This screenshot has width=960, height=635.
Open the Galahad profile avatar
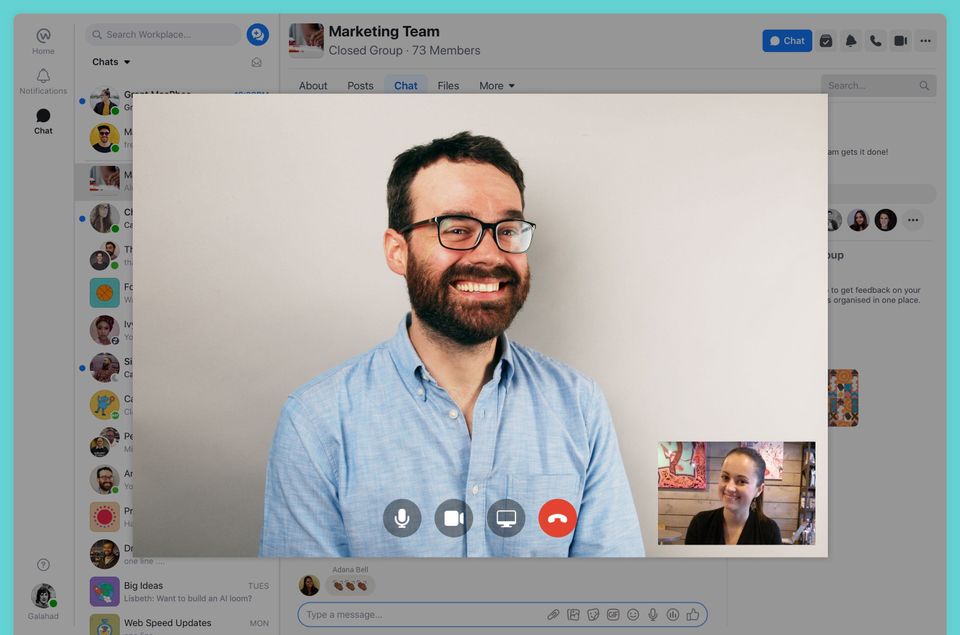coord(43,596)
